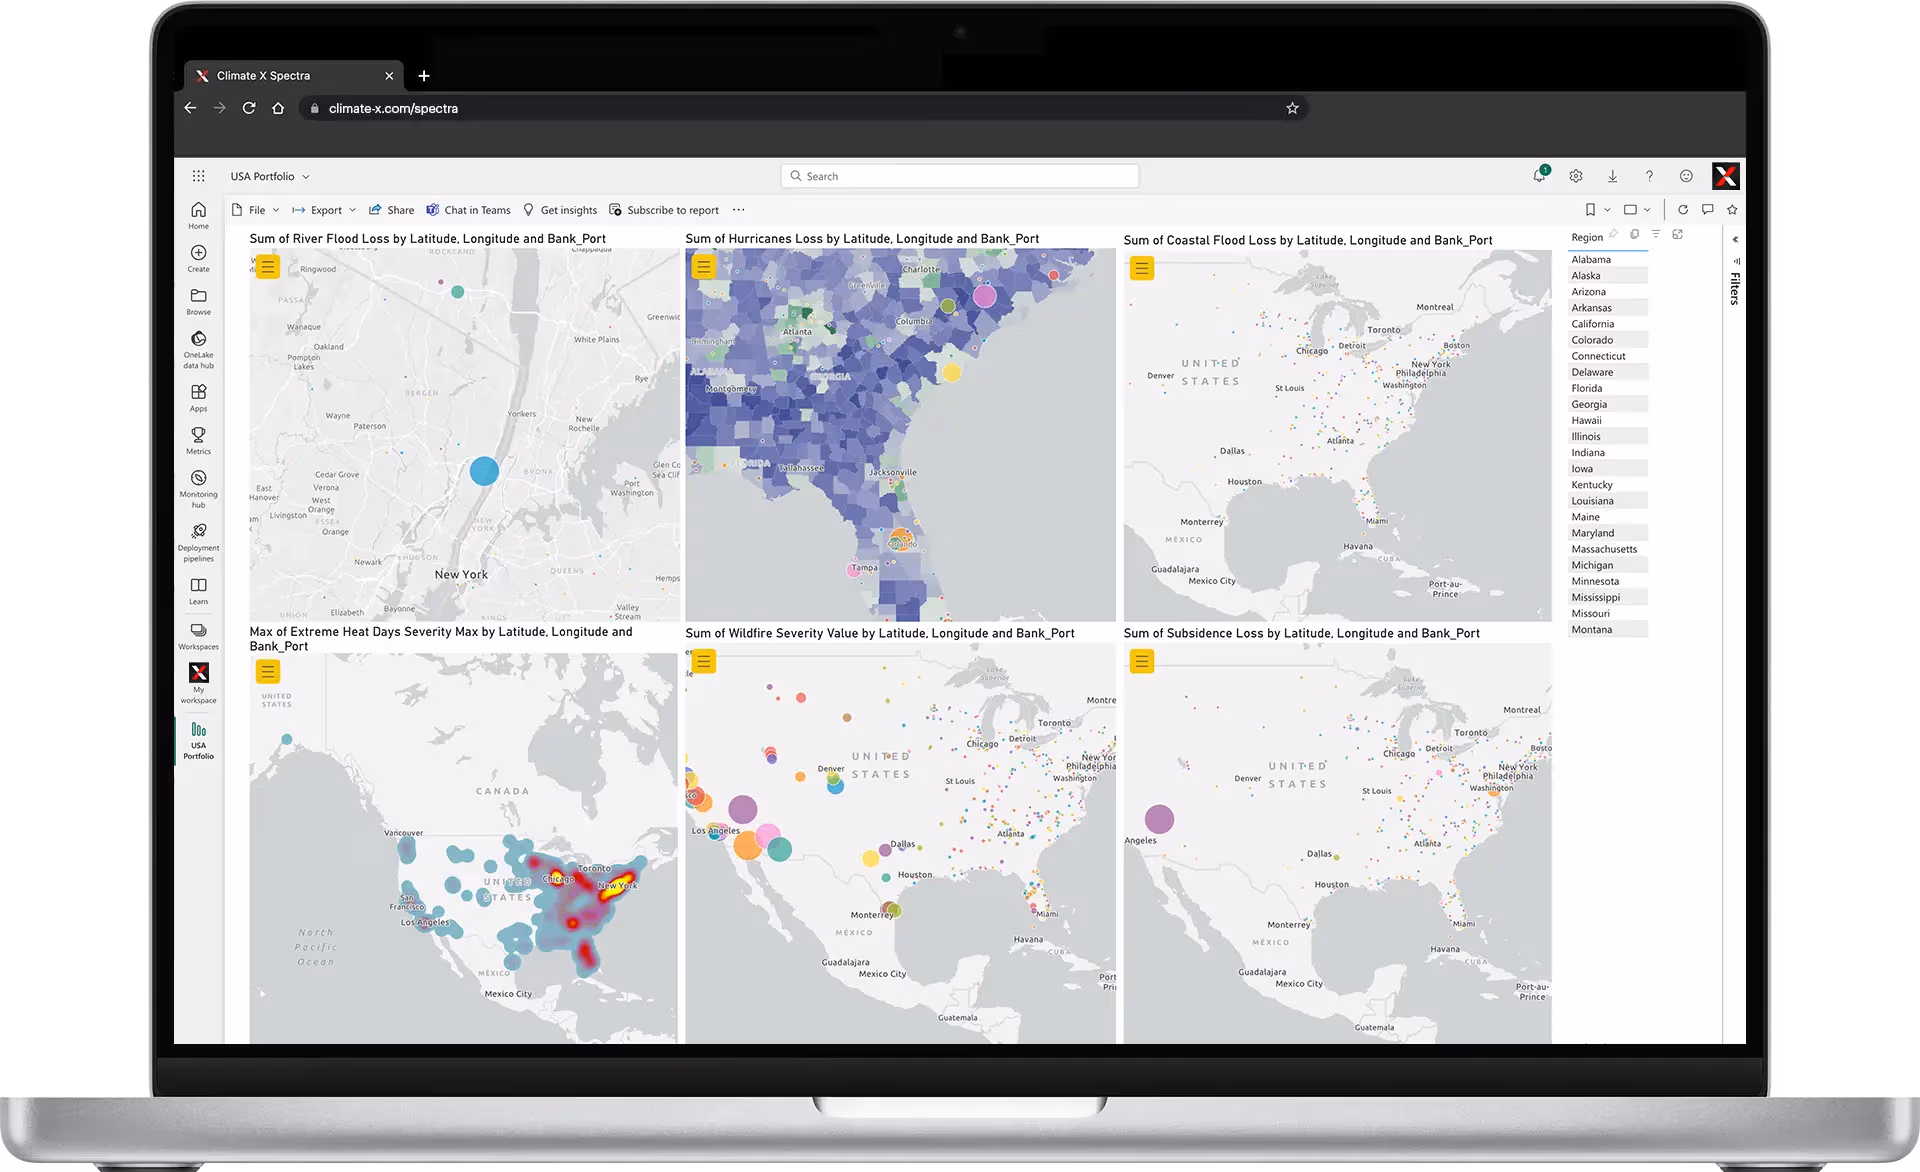Open the Bookmarks dropdown
Image resolution: width=1920 pixels, height=1172 pixels.
point(1597,209)
